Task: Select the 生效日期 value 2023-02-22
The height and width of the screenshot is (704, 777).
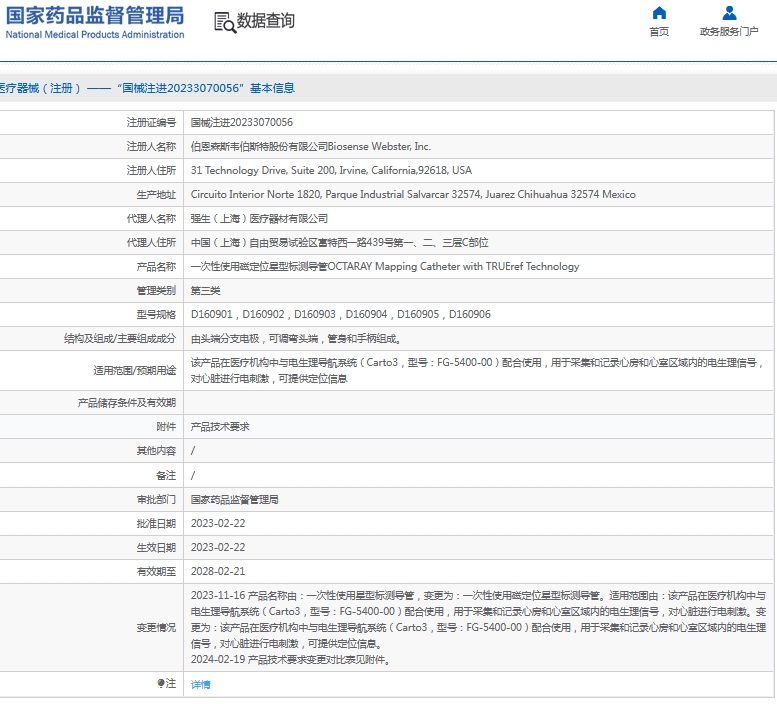Action: pyautogui.click(x=218, y=547)
